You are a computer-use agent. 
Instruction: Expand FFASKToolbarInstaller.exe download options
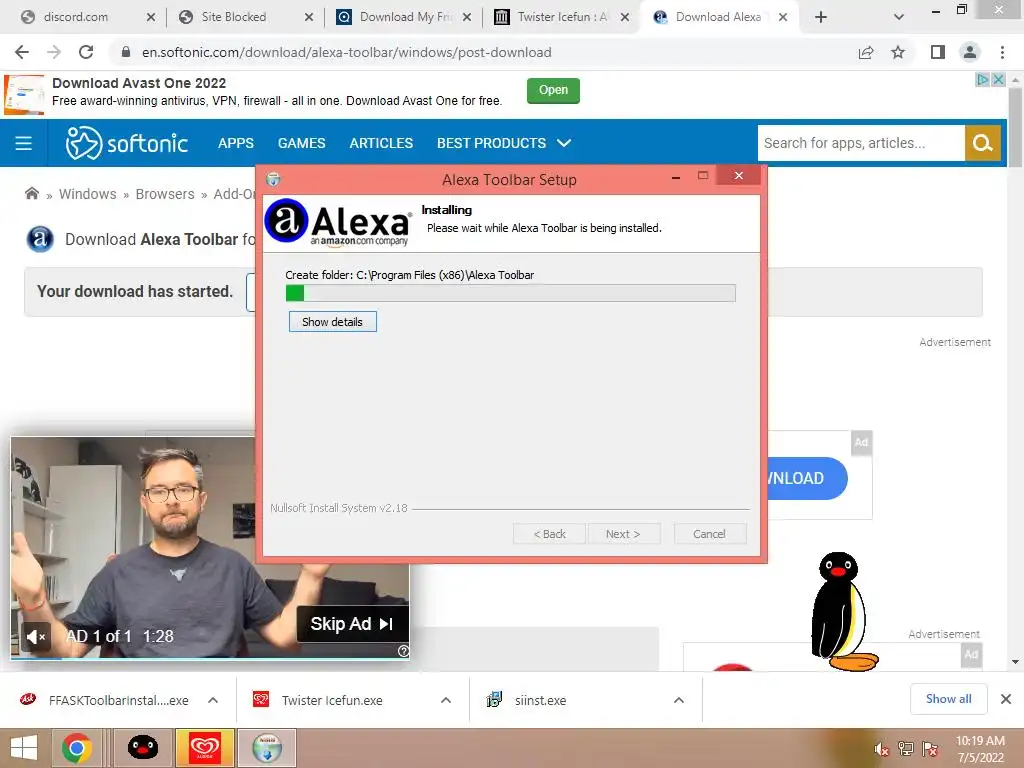coord(213,700)
